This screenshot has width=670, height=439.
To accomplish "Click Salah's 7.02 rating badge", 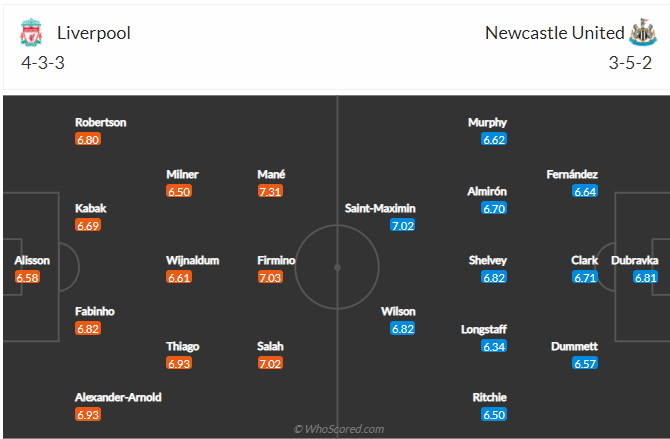I will pos(271,364).
